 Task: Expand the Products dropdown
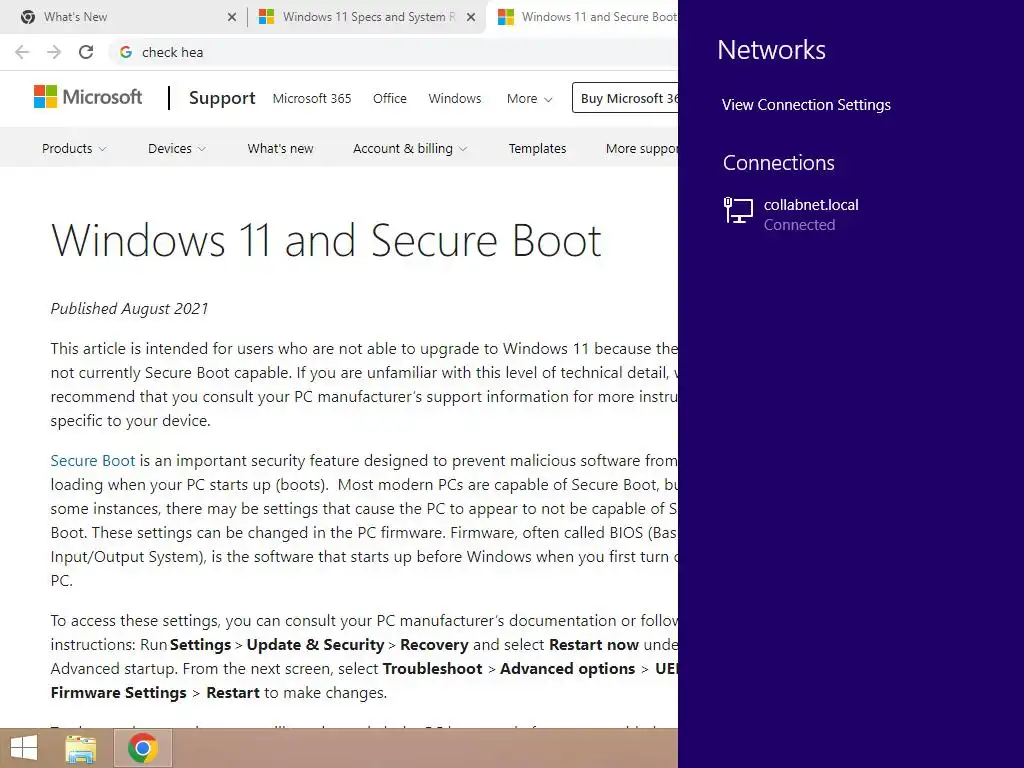point(74,149)
